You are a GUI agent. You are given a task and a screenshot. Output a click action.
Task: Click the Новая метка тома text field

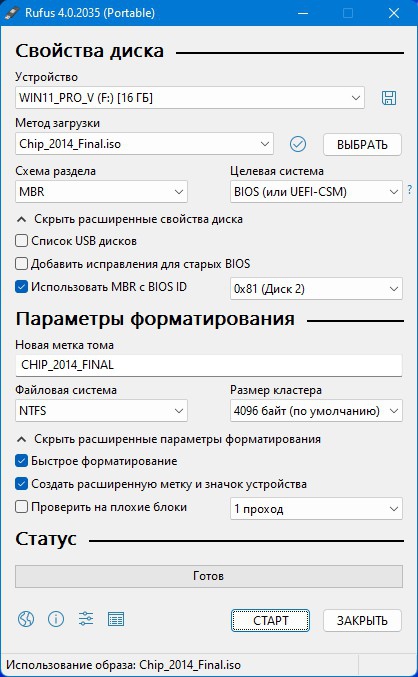[x=209, y=365]
